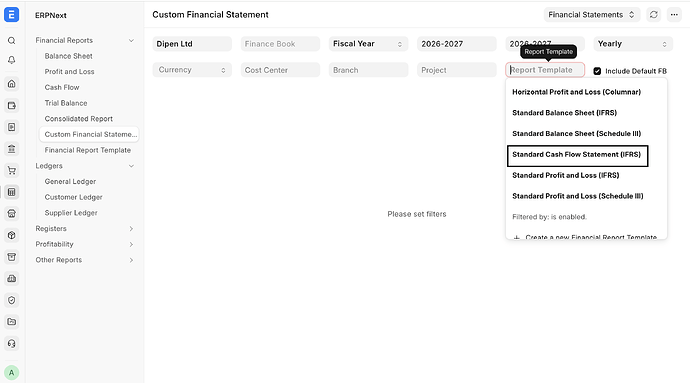Open the Yearly periodicity dropdown
The image size is (690, 383).
click(633, 44)
